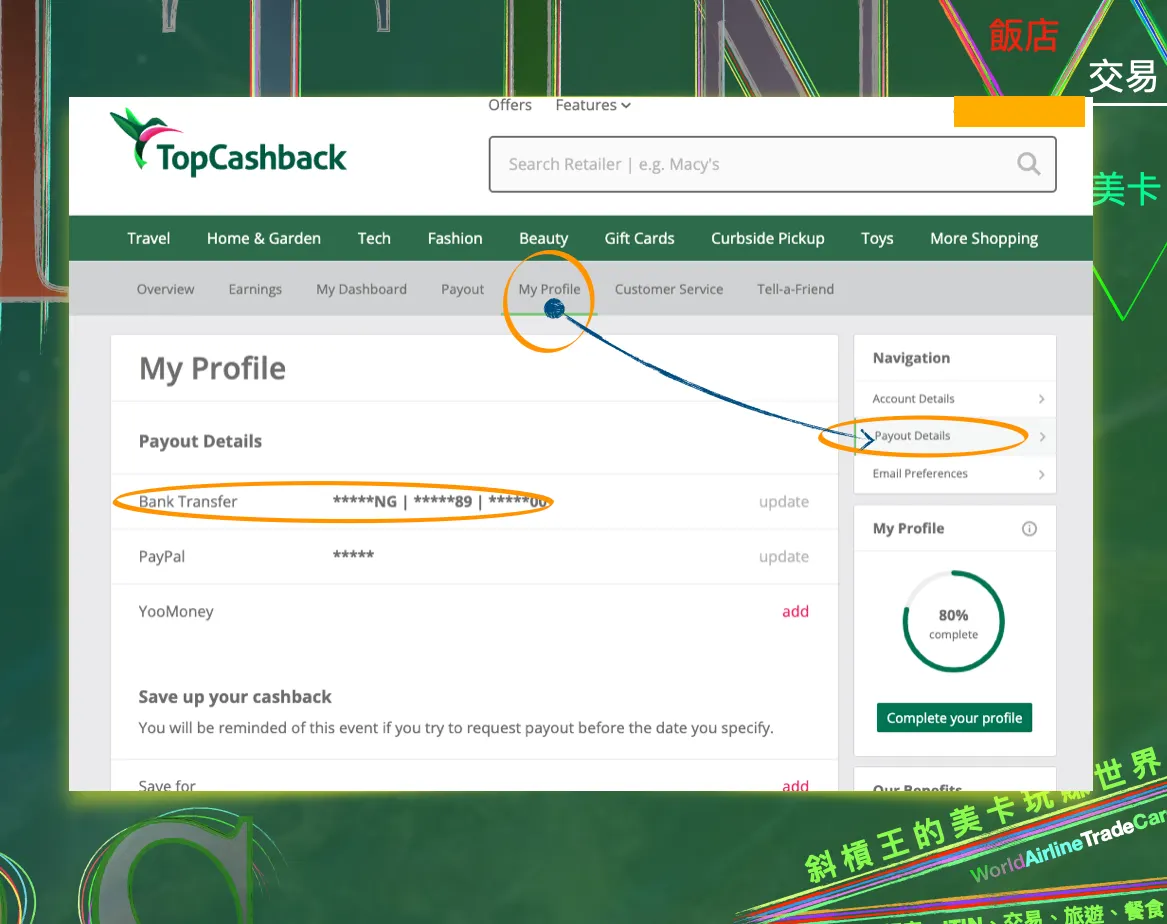Viewport: 1167px width, 924px height.
Task: Click the My Profile page heading
Action: (212, 369)
